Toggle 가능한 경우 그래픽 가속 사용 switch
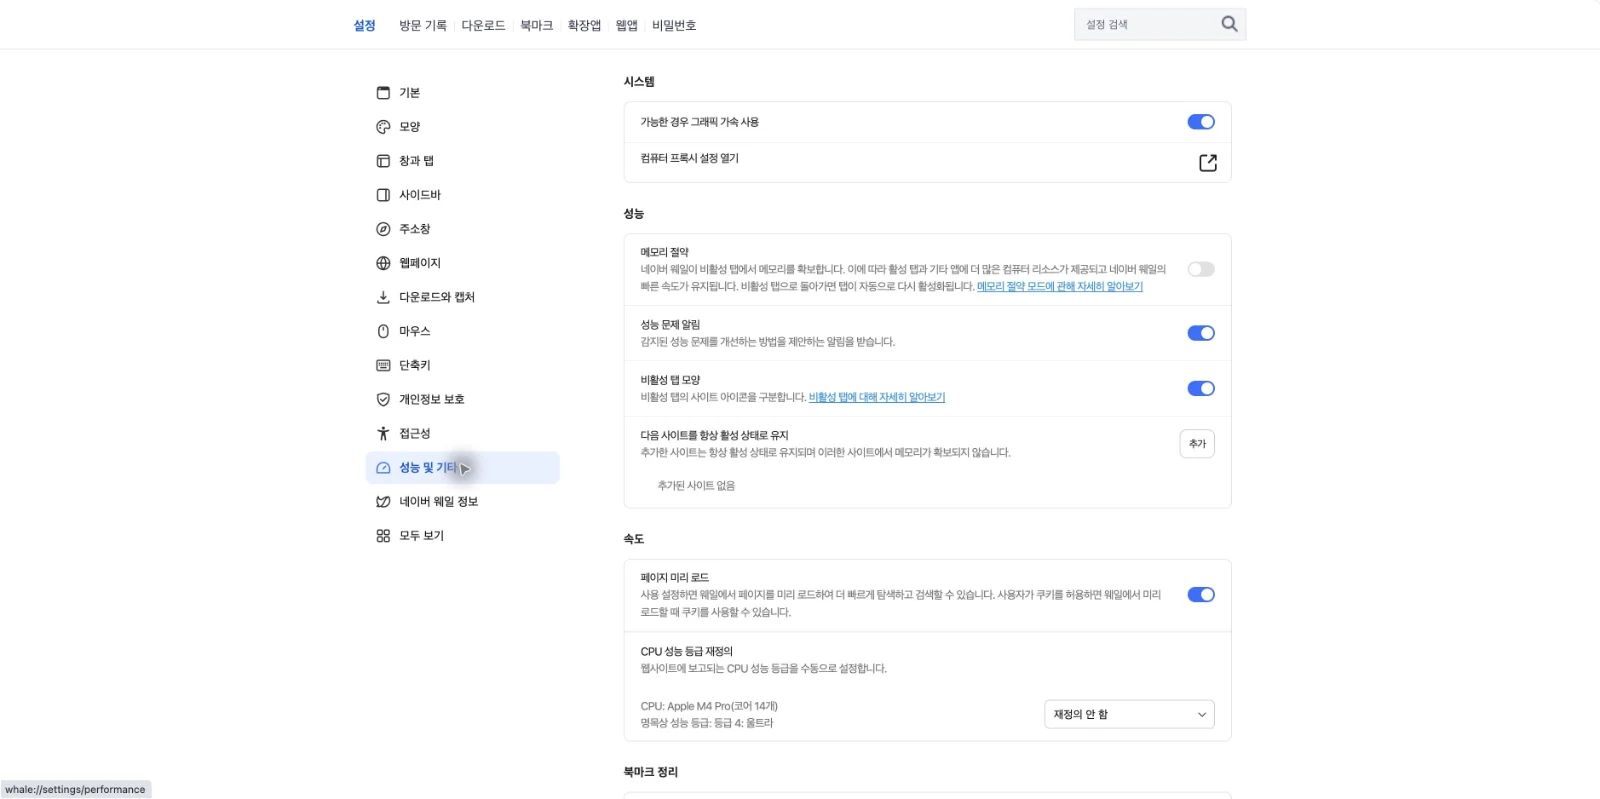The height and width of the screenshot is (799, 1600). point(1201,122)
